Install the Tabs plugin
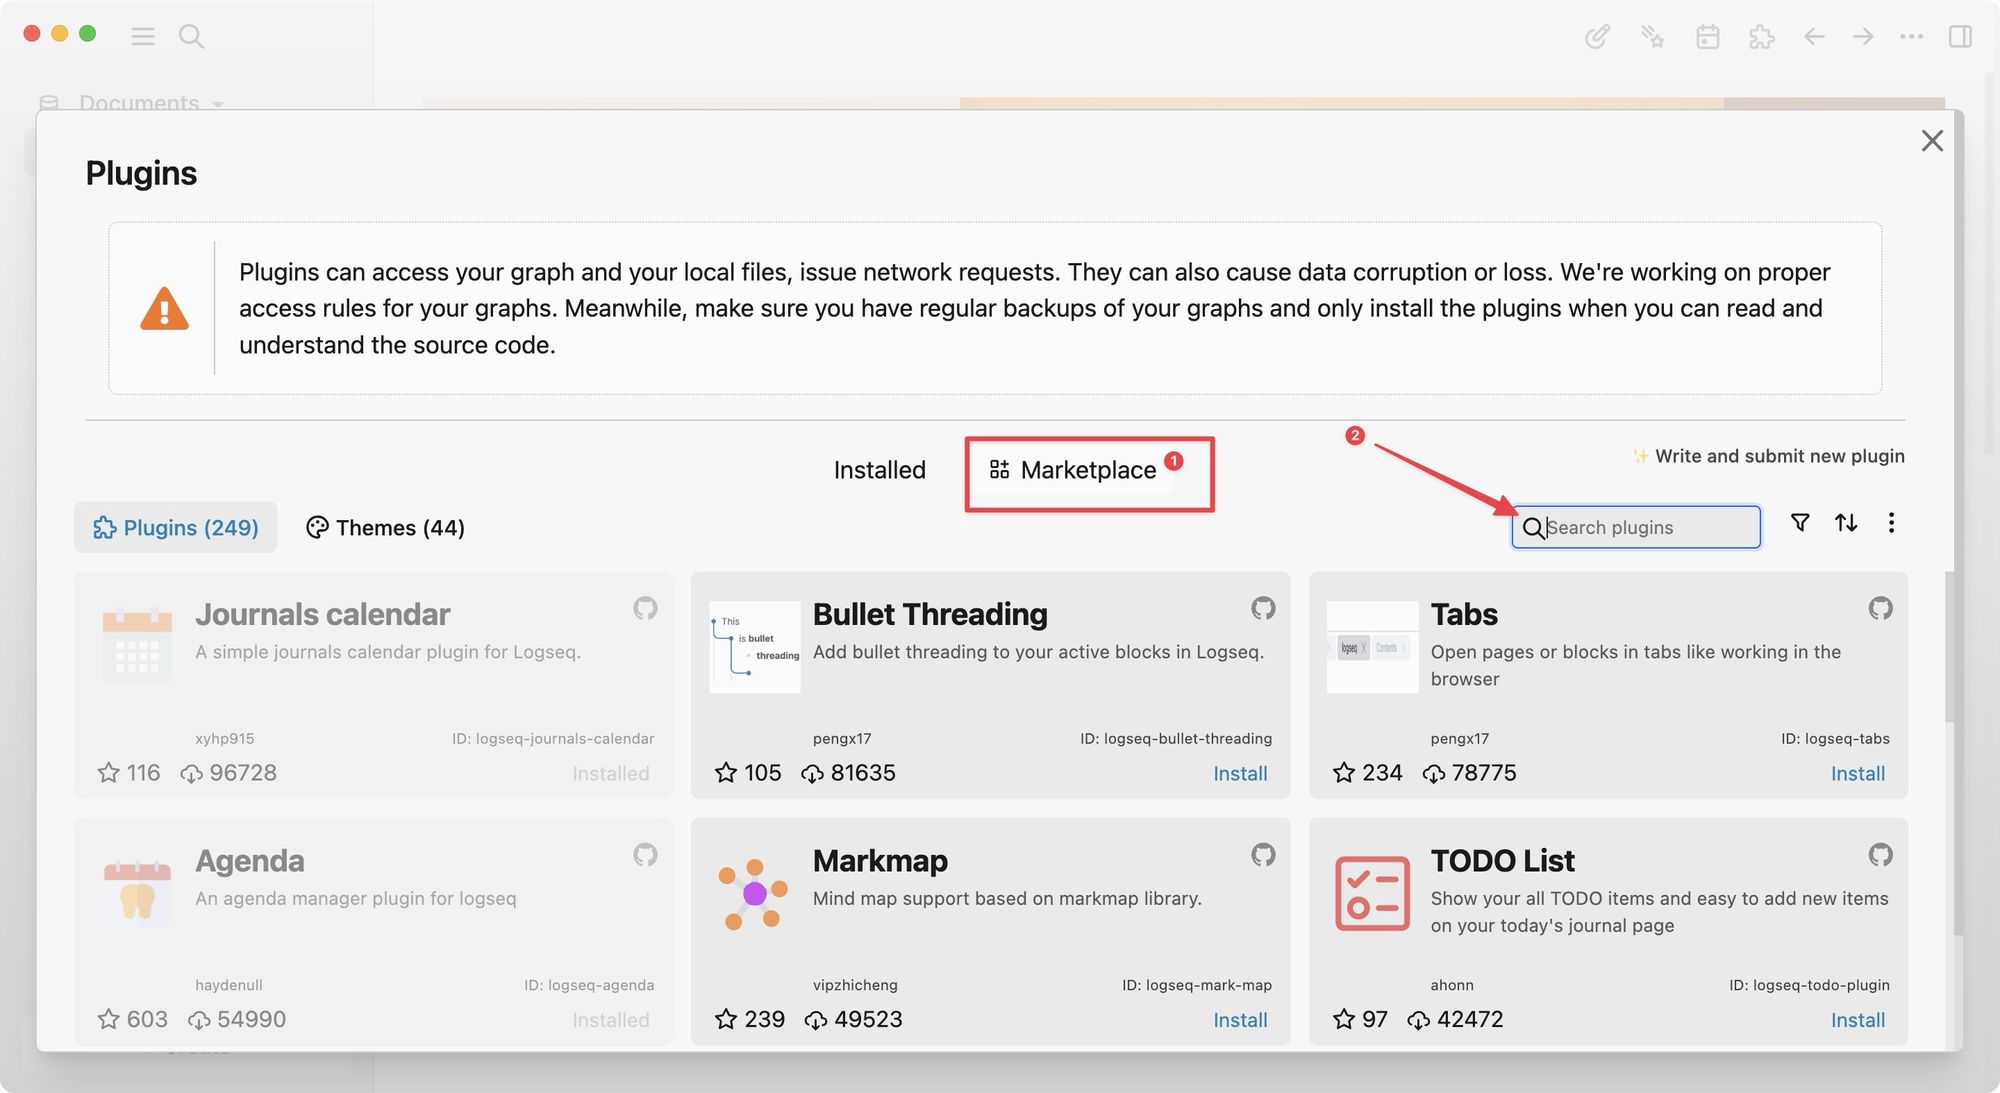 (1856, 771)
